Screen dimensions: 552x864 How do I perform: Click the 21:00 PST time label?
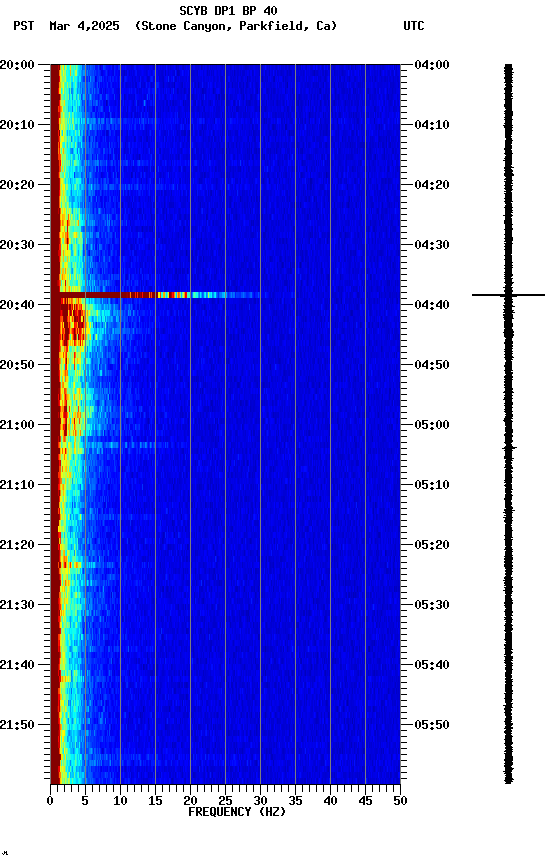point(17,425)
